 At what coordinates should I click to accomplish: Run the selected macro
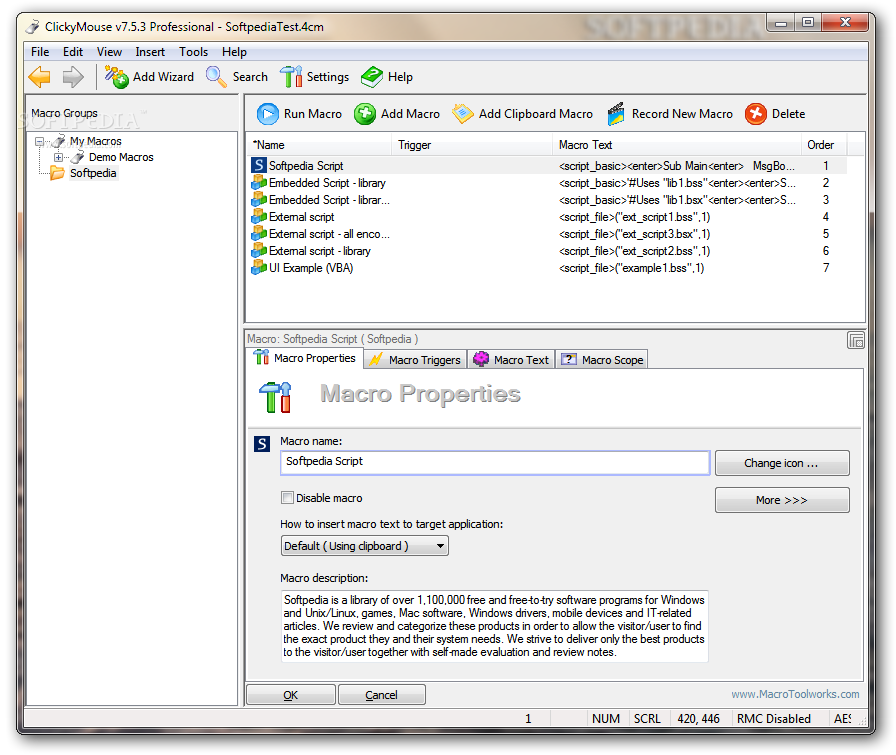[299, 114]
